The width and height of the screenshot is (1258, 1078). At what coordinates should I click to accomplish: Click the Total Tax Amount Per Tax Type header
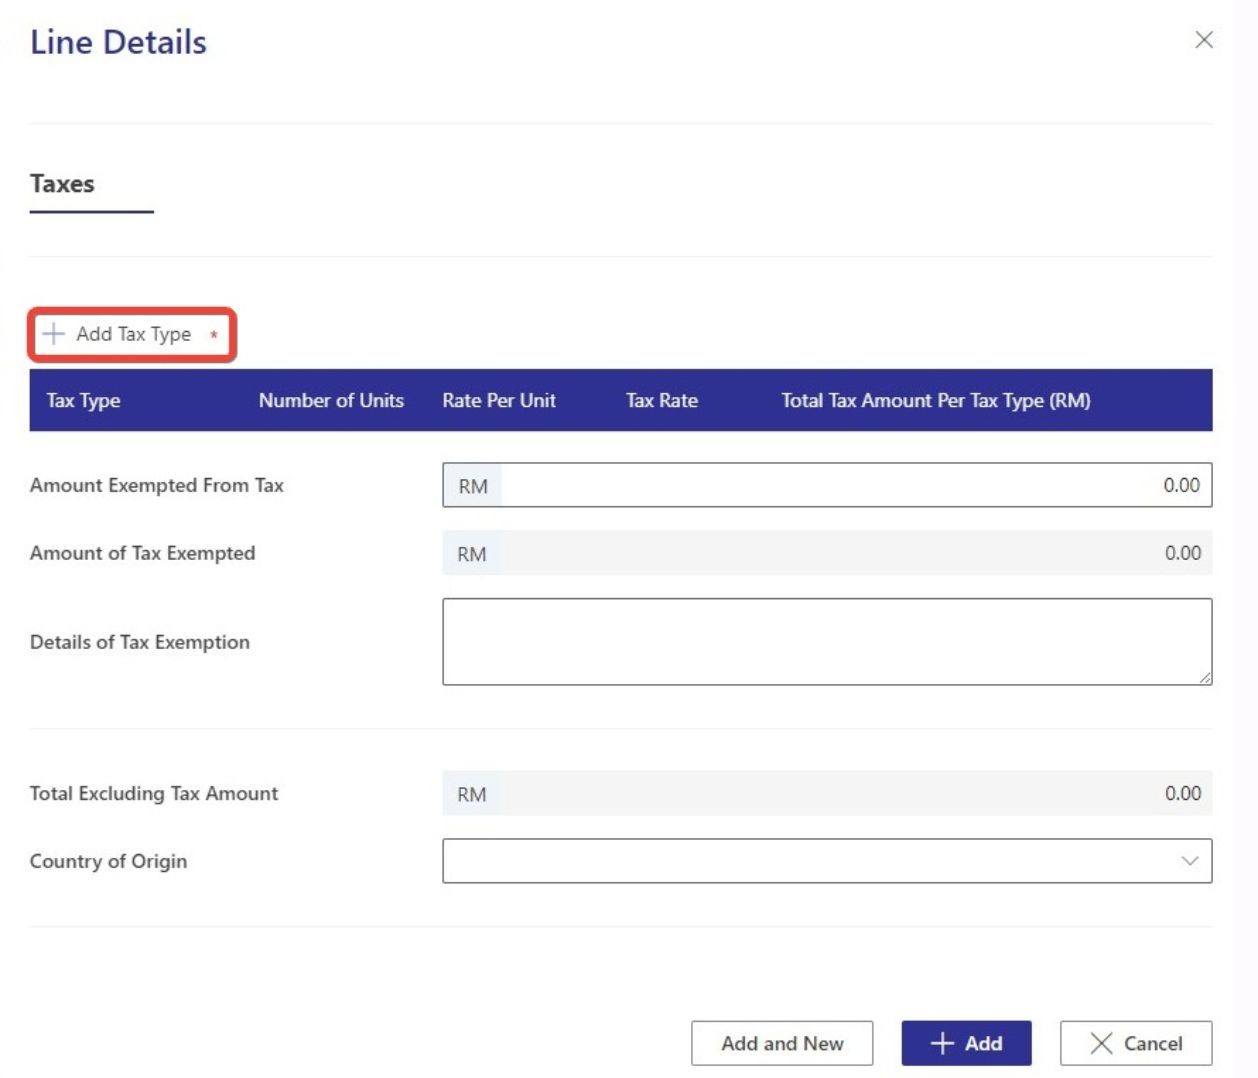tap(936, 400)
